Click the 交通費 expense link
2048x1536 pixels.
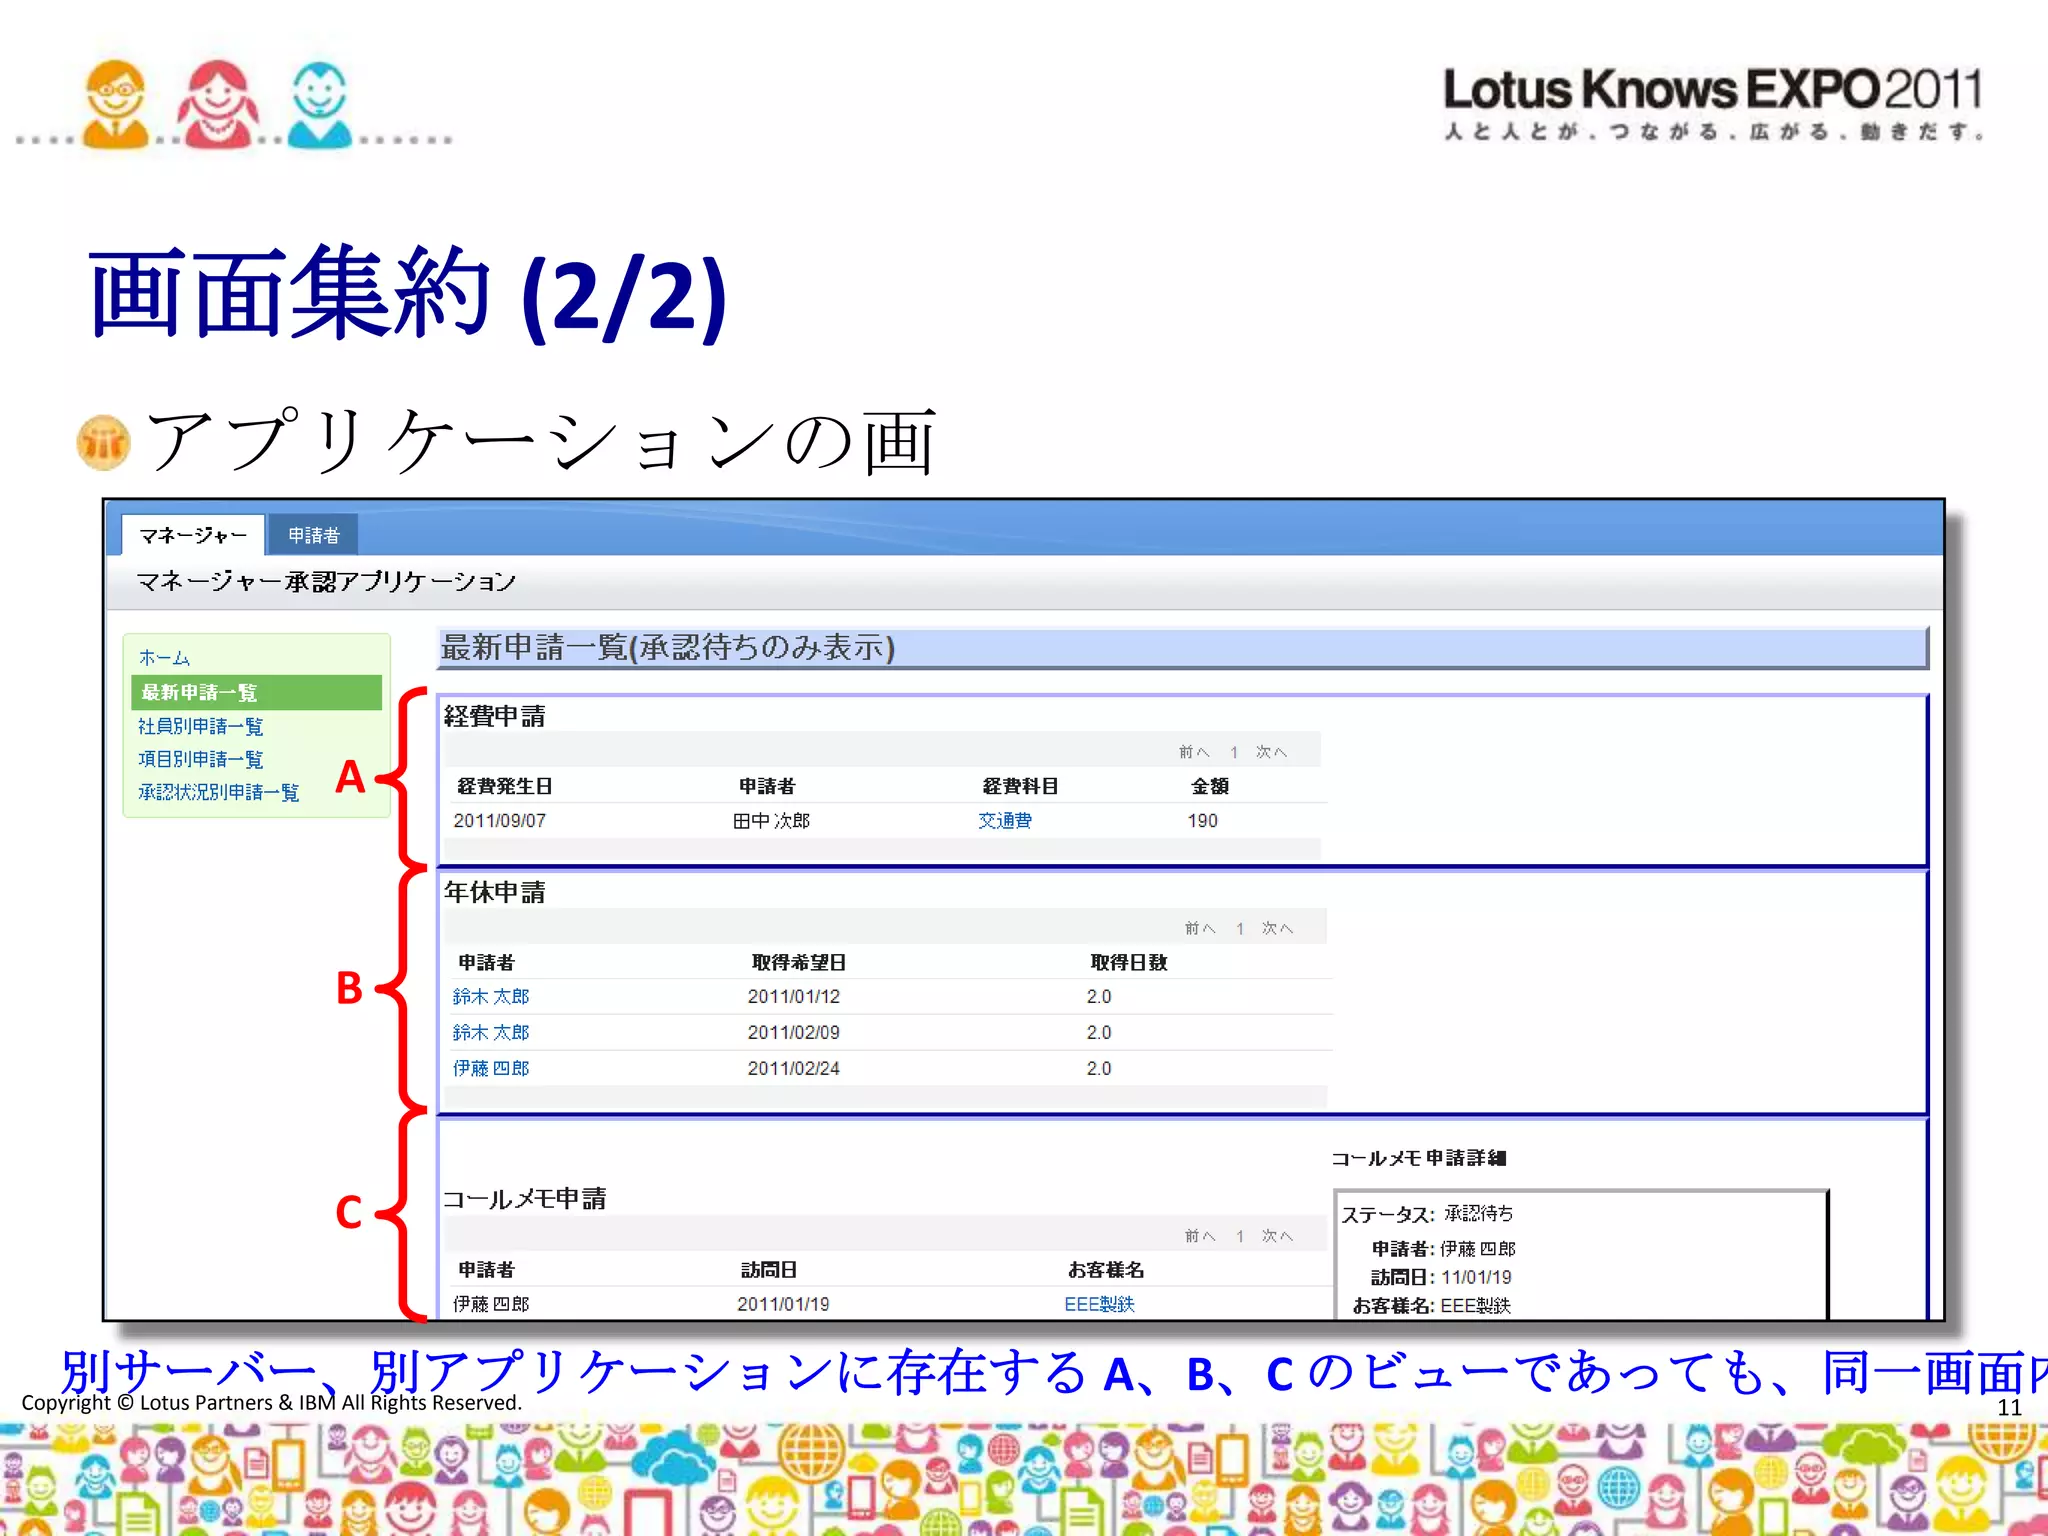[x=1005, y=820]
